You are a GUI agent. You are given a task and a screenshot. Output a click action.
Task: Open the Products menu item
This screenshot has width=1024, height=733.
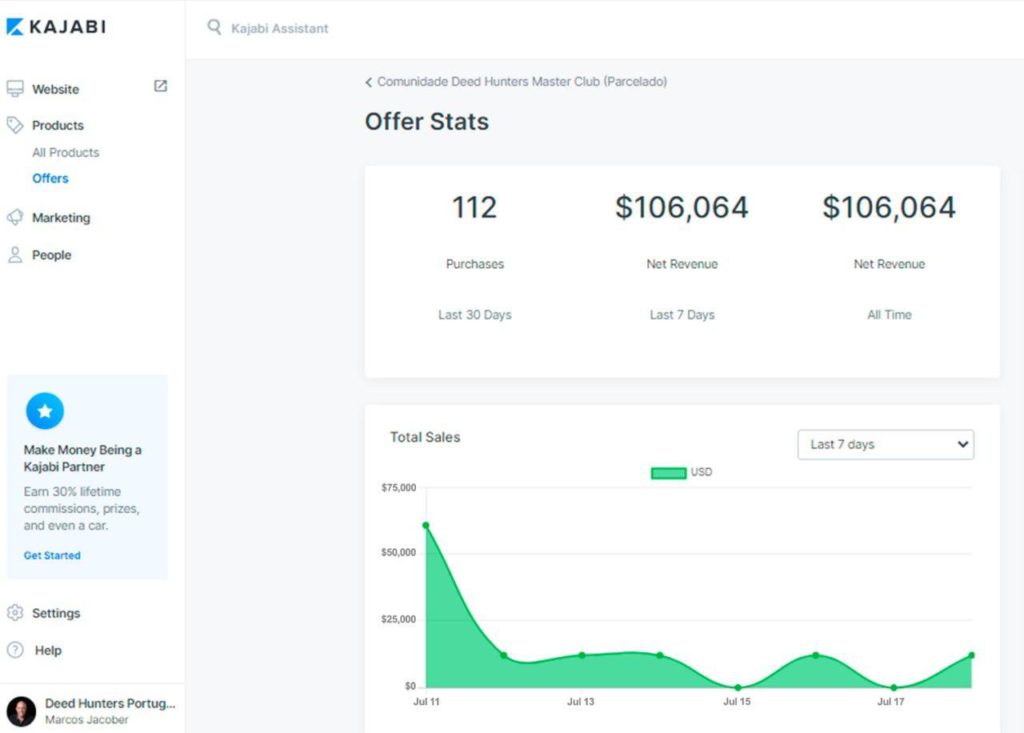pyautogui.click(x=58, y=125)
